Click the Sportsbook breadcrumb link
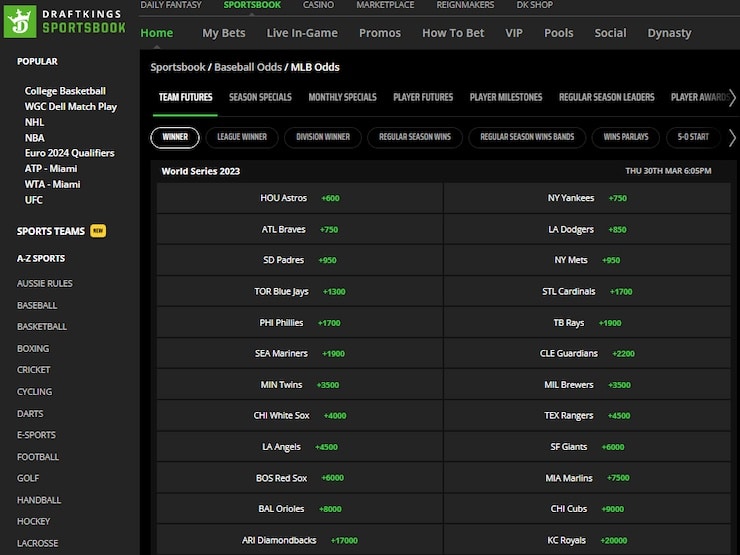 178,67
